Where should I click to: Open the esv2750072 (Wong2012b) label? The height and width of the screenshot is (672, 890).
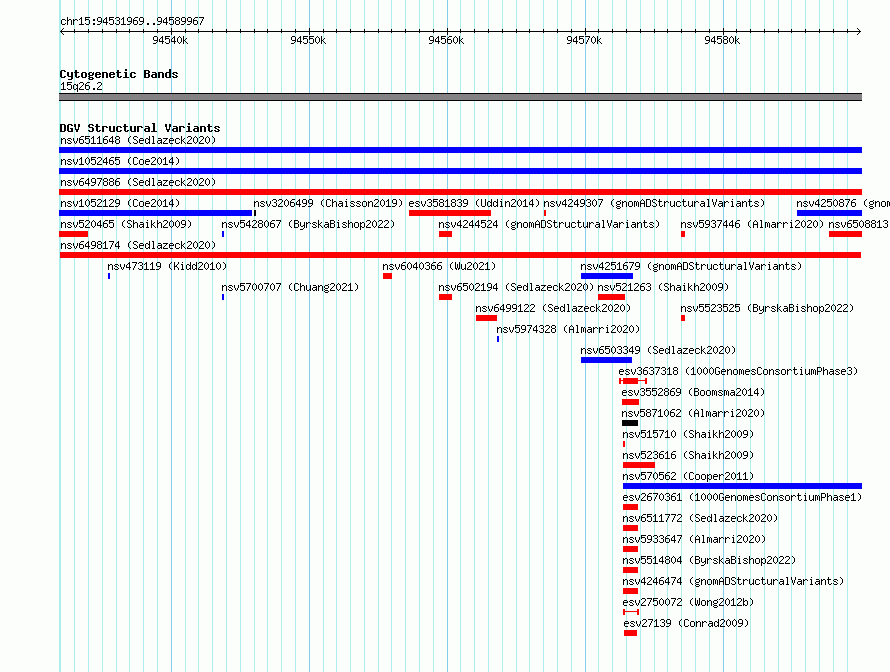[x=688, y=602]
